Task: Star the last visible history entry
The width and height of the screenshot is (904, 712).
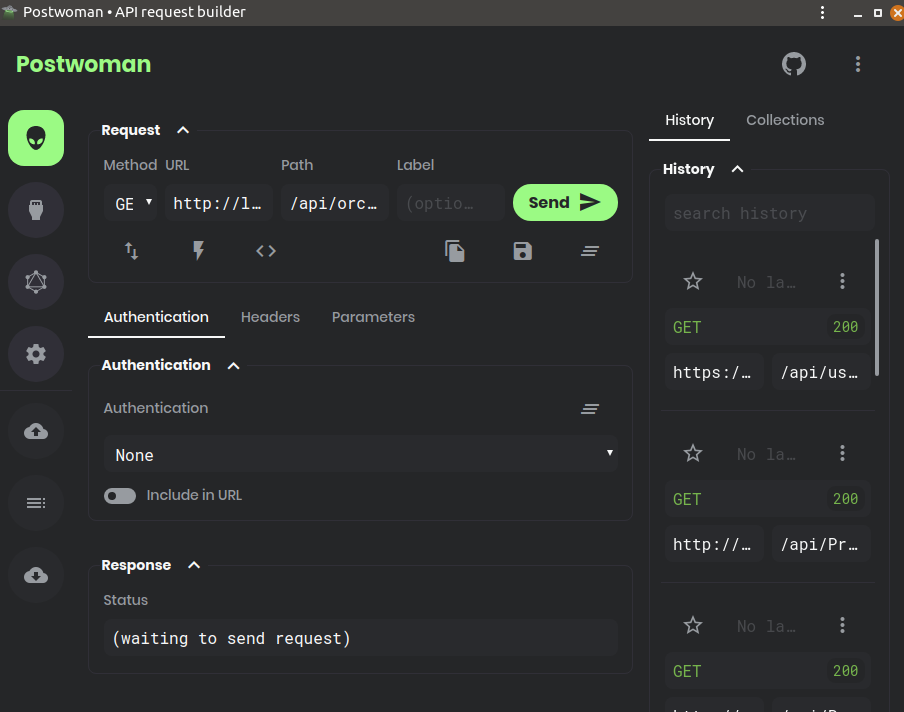Action: pos(692,626)
